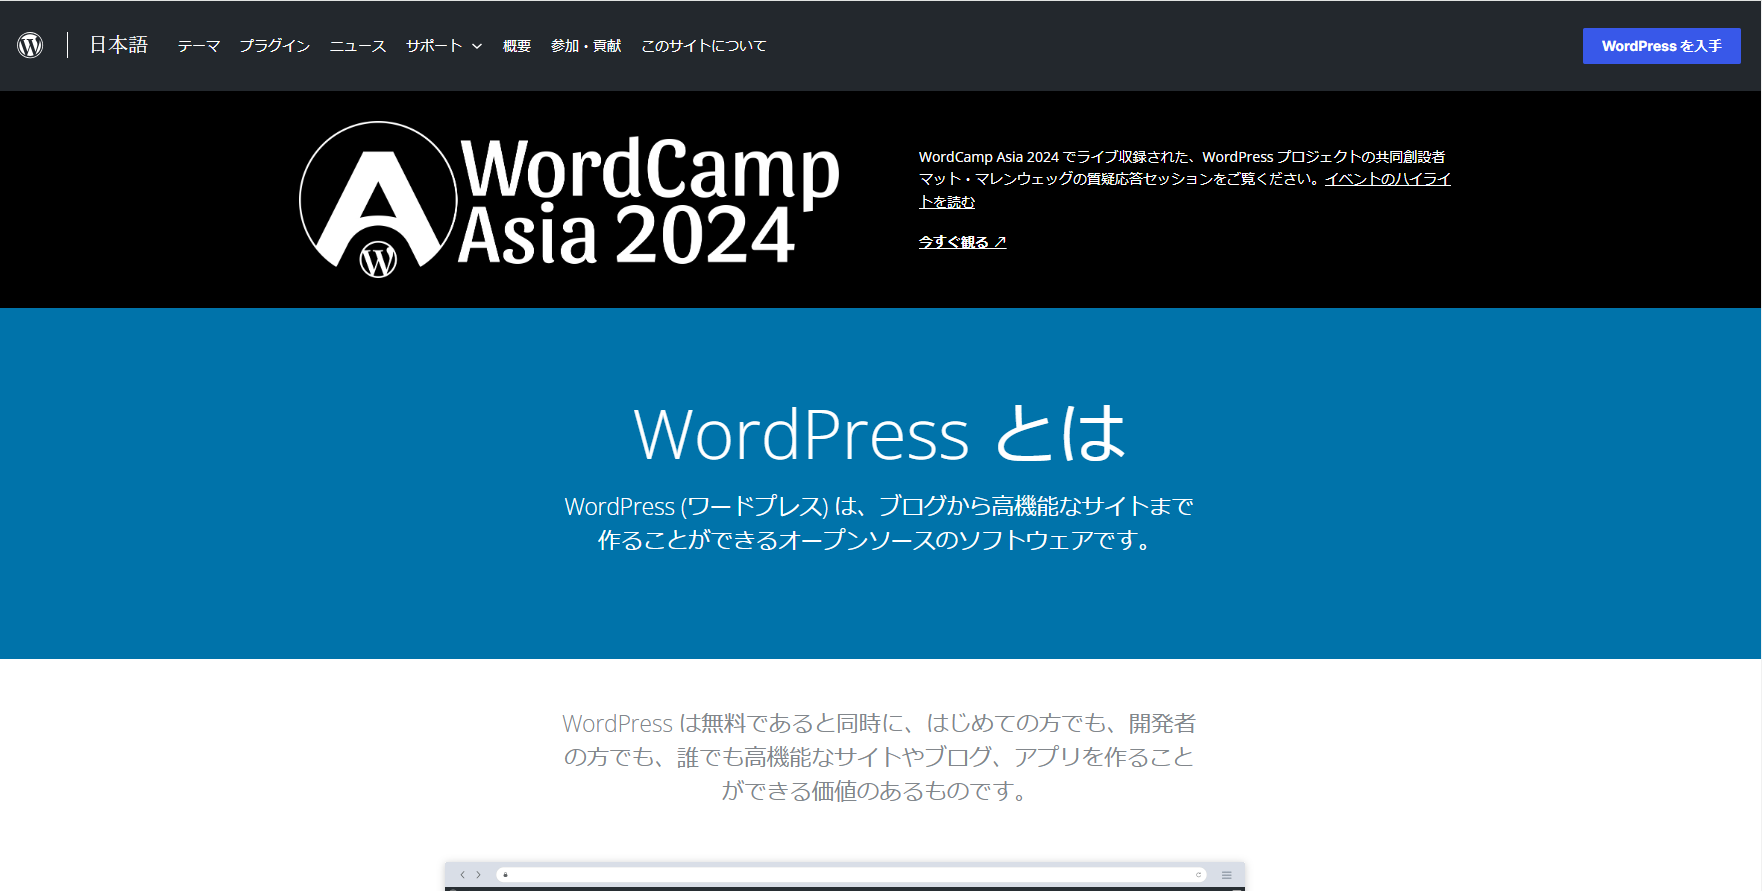Expand the サポート dropdown chevron
Screen dimensions: 1762x891
[477, 47]
